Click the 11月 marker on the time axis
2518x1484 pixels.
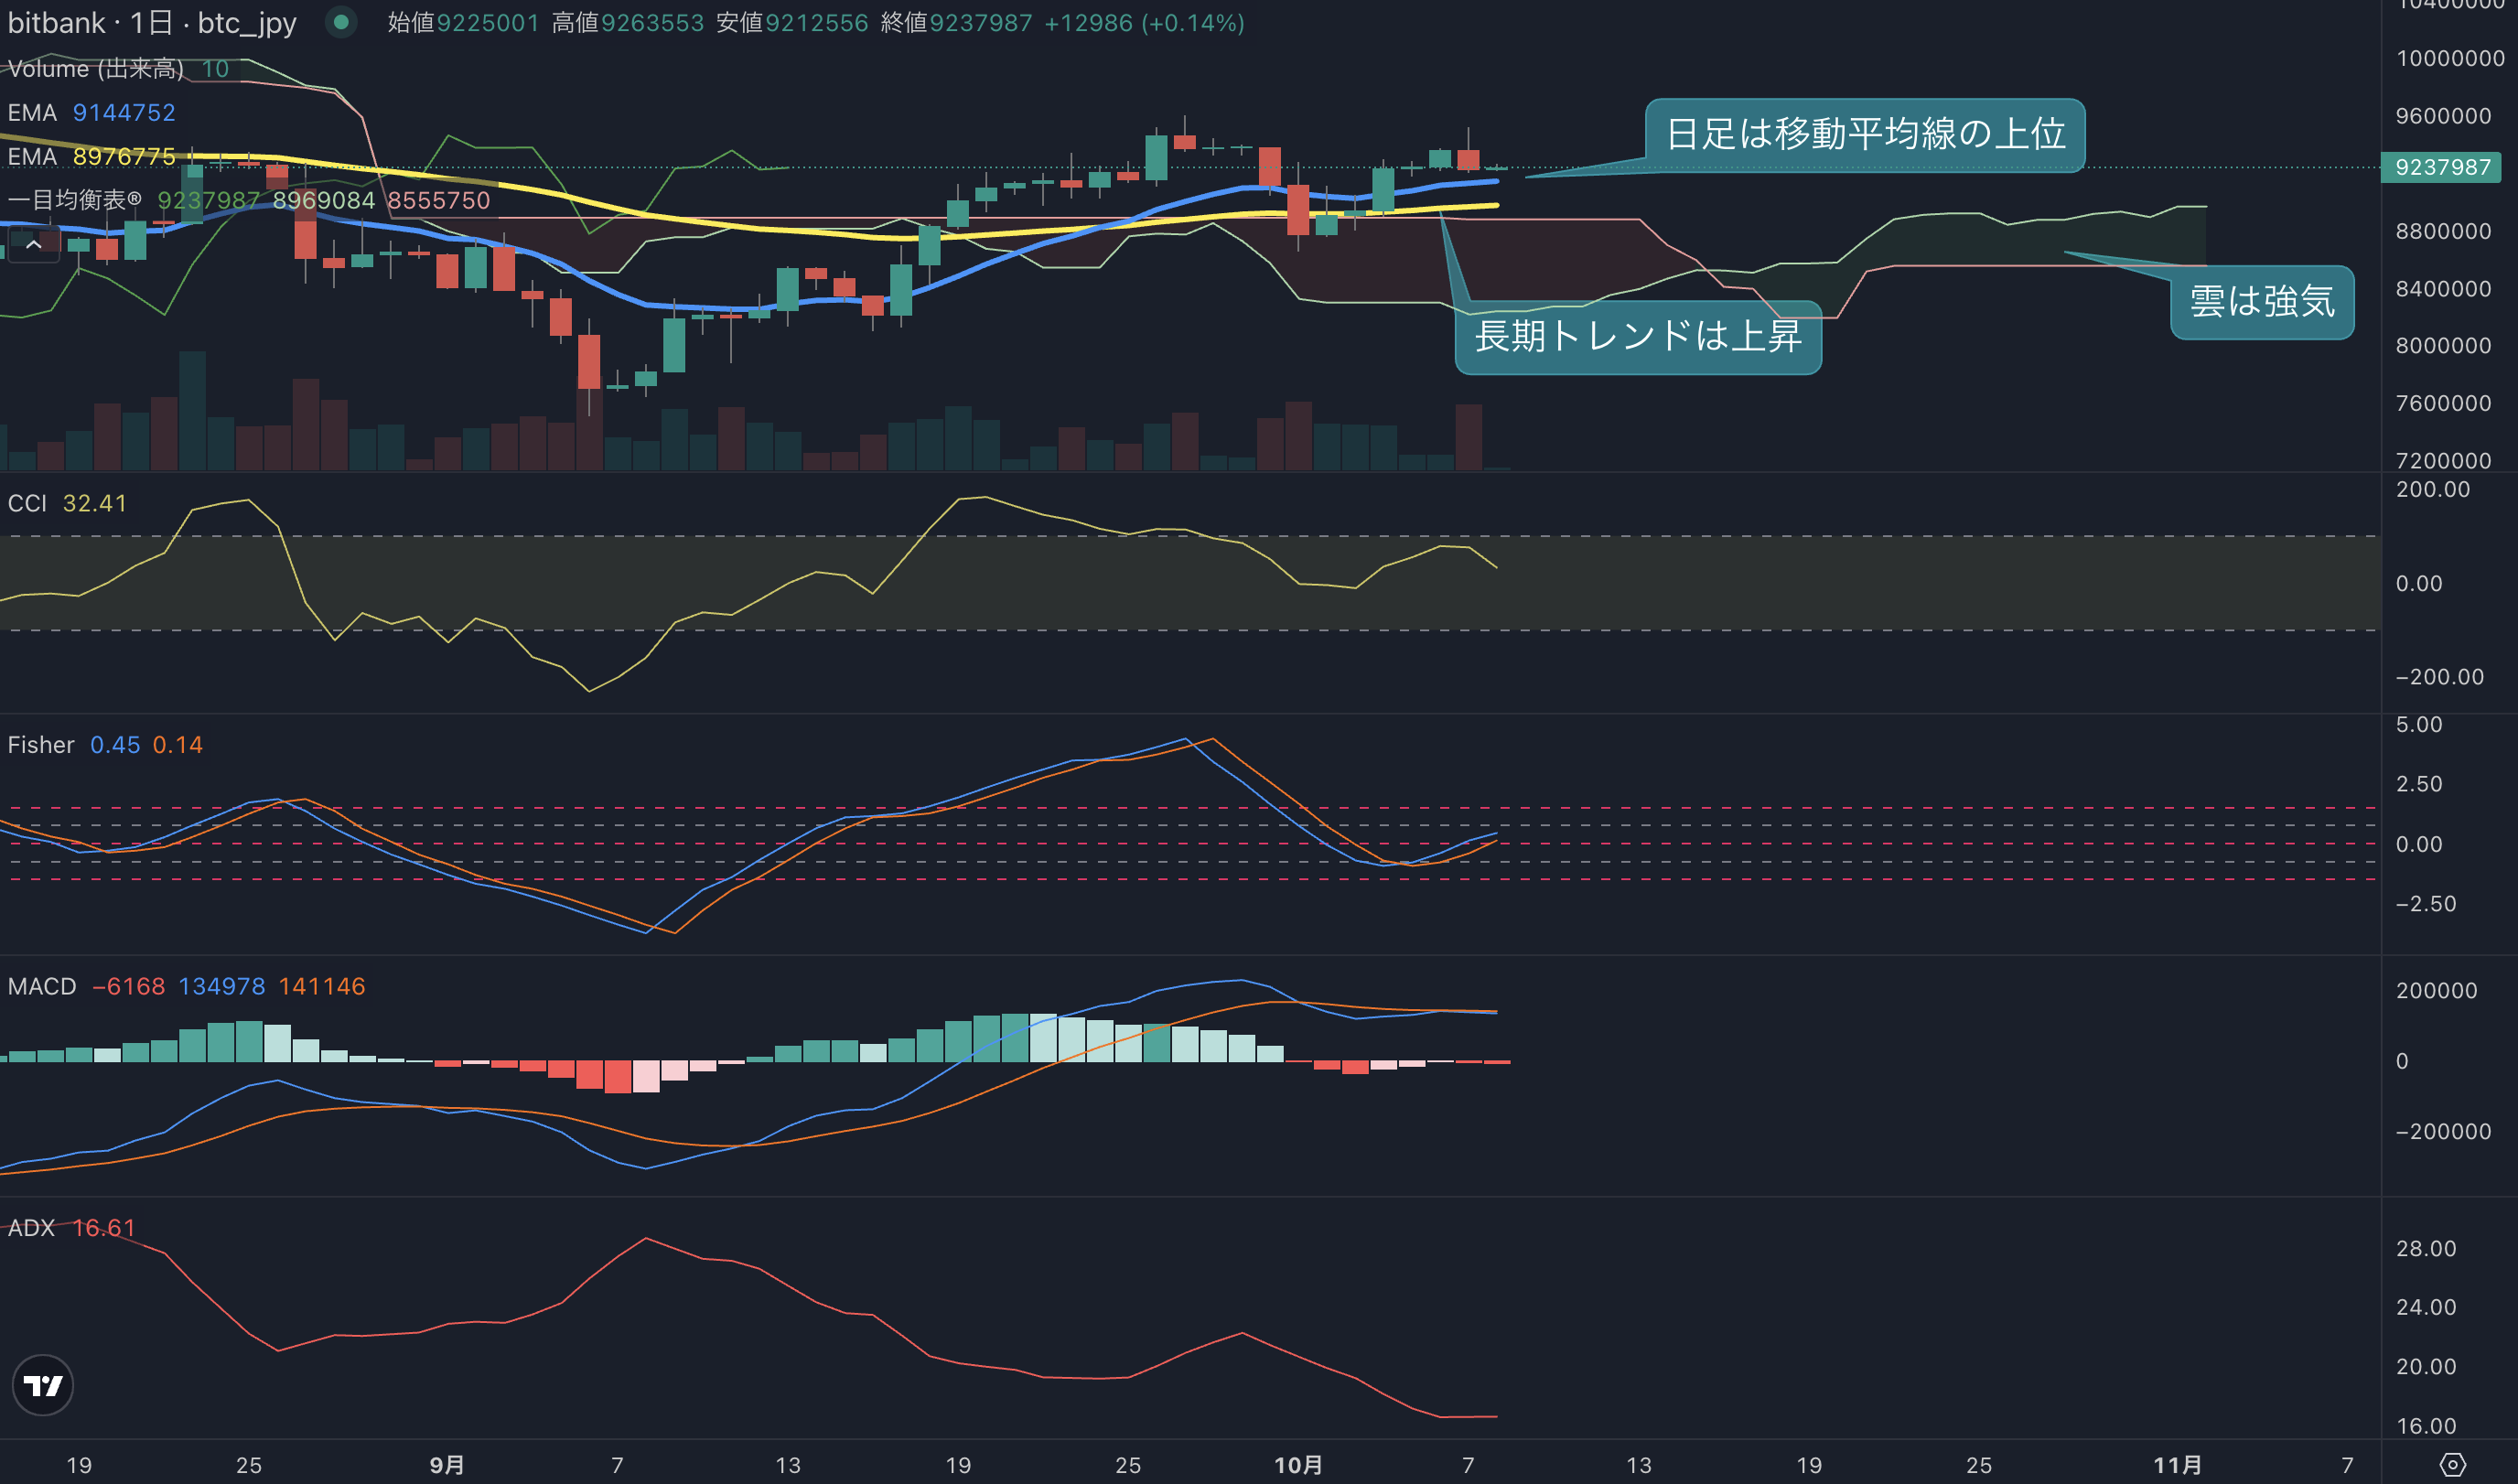(2177, 1465)
